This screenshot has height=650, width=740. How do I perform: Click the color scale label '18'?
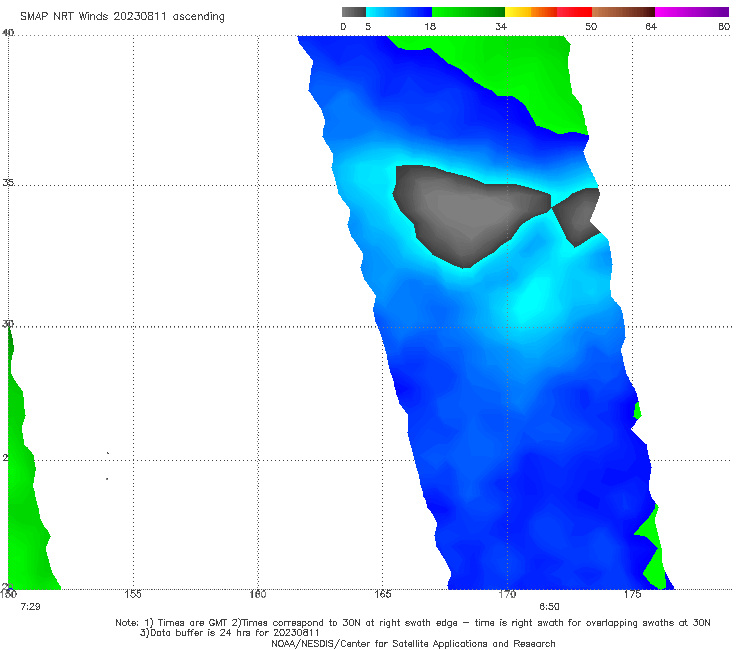pos(430,27)
